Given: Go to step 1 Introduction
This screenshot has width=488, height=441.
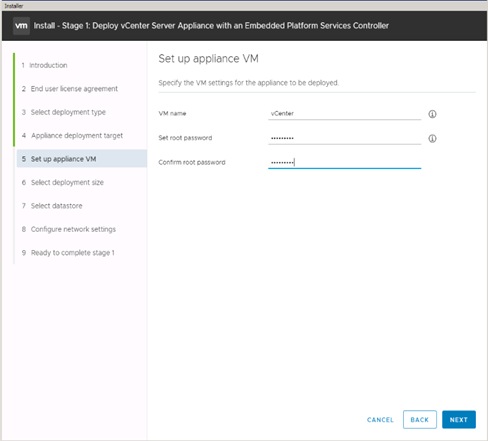Looking at the screenshot, I should (44, 65).
